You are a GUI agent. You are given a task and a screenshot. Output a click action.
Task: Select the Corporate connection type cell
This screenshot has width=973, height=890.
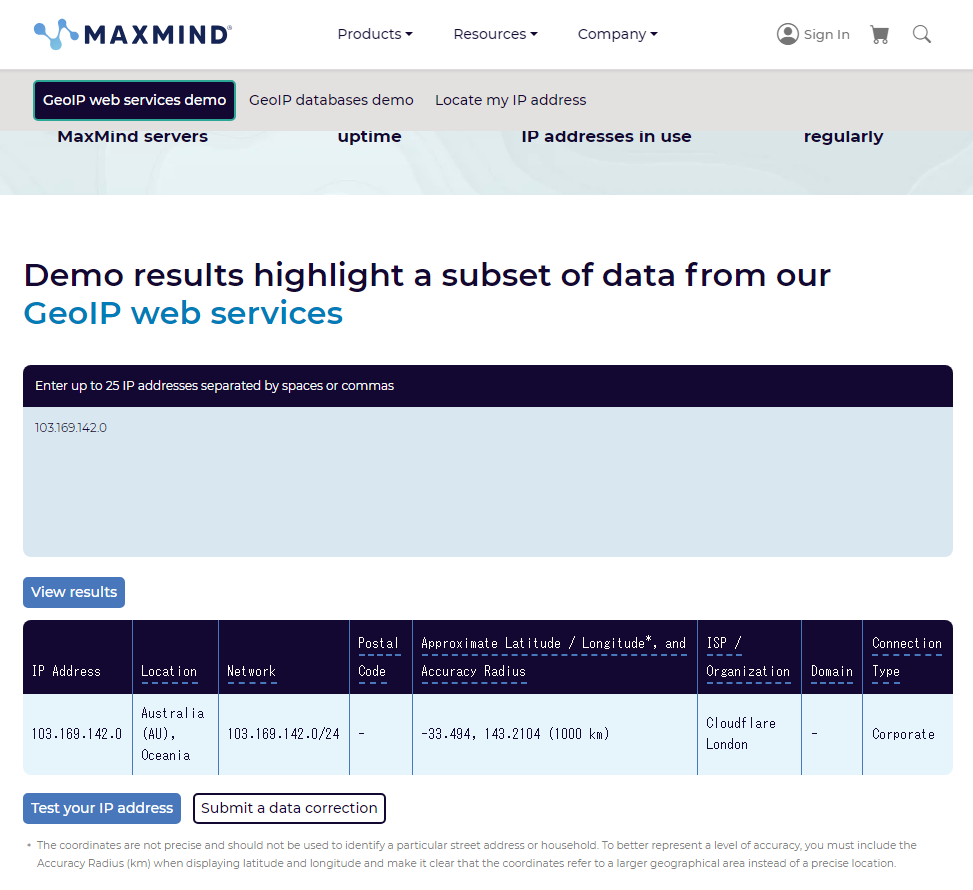[x=907, y=734]
